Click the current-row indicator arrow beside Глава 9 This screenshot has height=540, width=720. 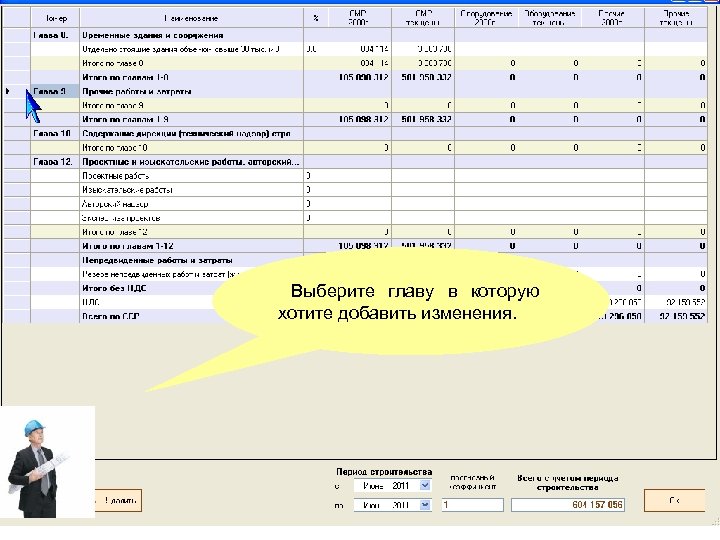coord(8,91)
